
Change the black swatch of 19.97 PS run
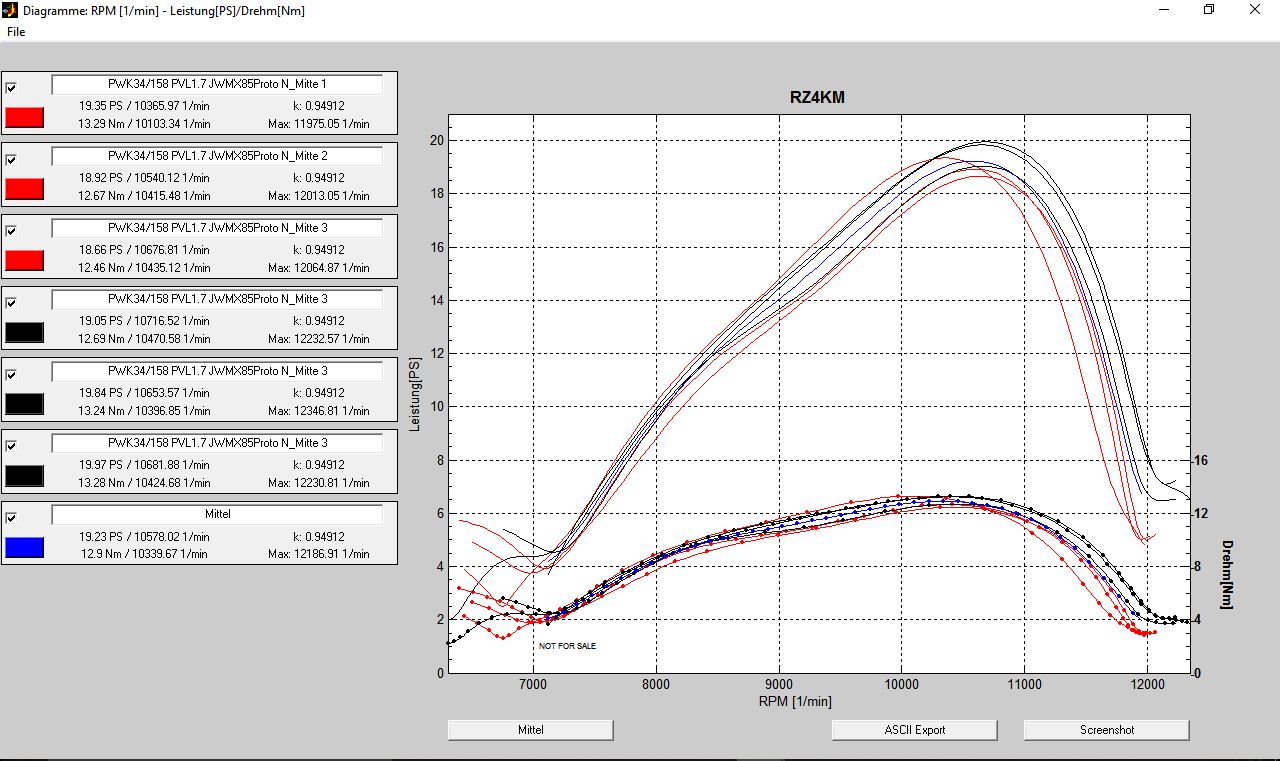coord(25,476)
